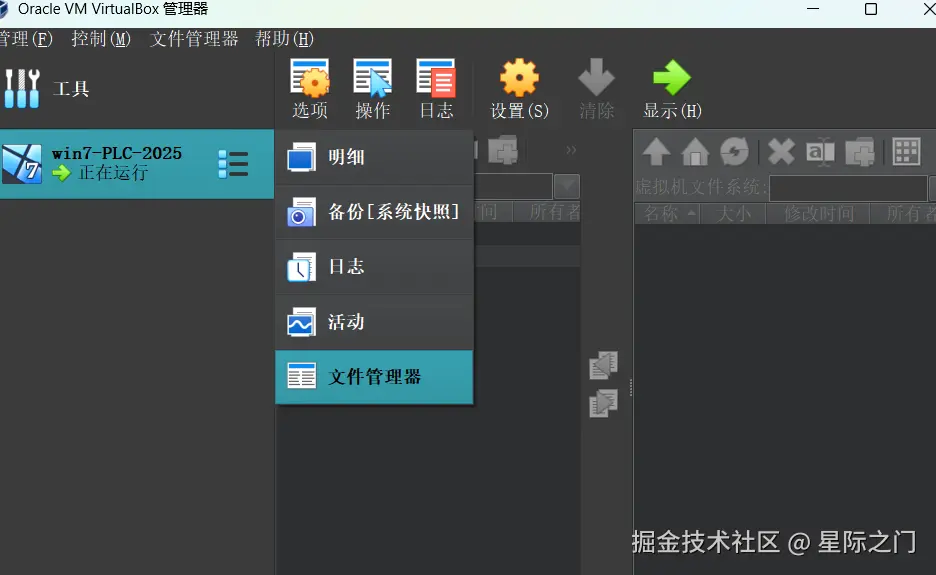Open the list menu icon beside win7-PLC-2025
This screenshot has width=936, height=575.
click(233, 164)
